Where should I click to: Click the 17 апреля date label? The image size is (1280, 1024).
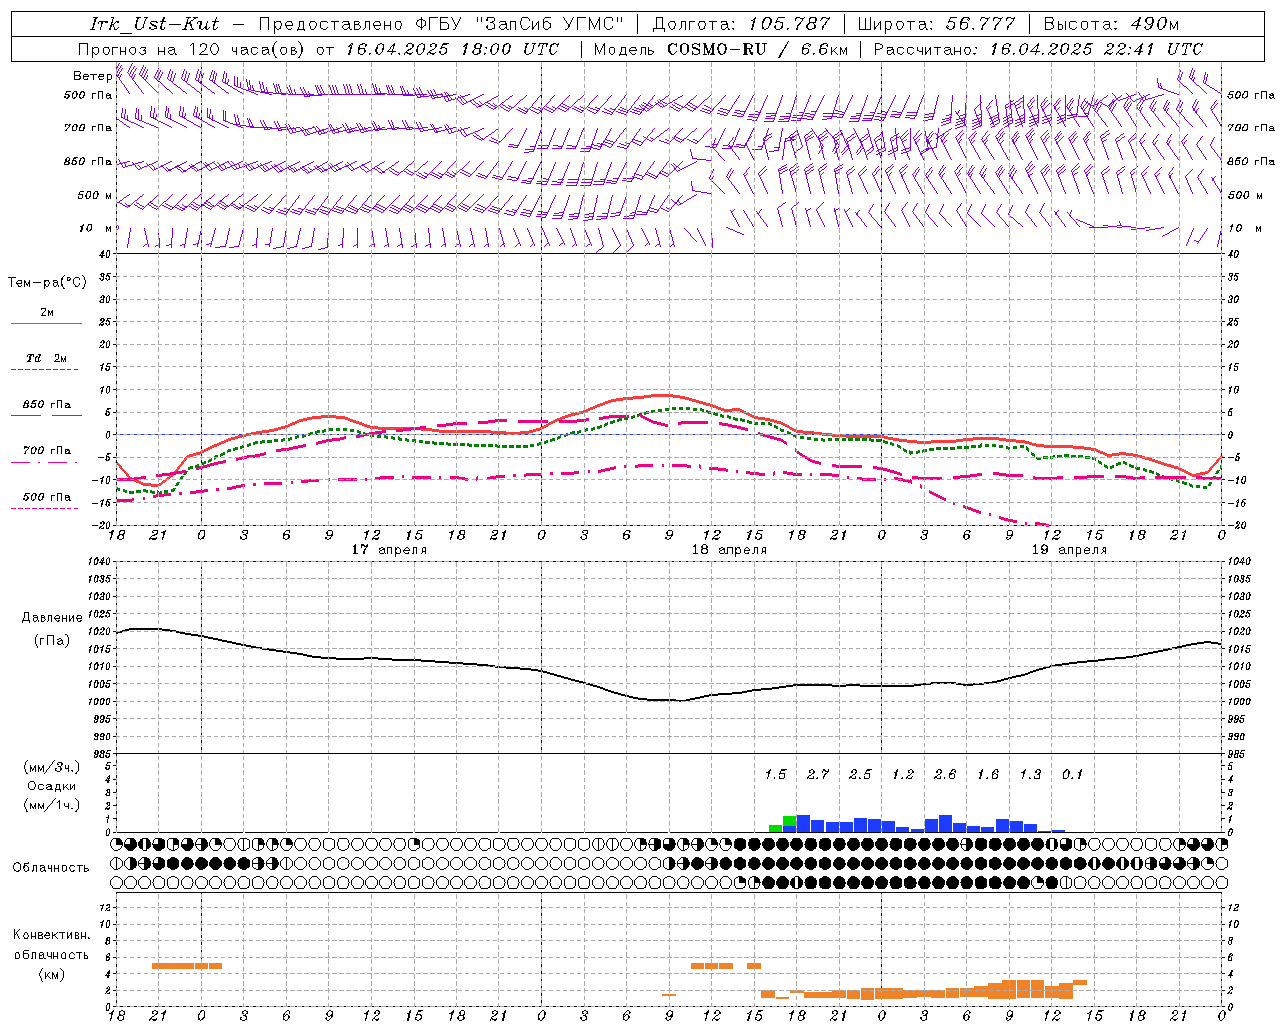(389, 549)
